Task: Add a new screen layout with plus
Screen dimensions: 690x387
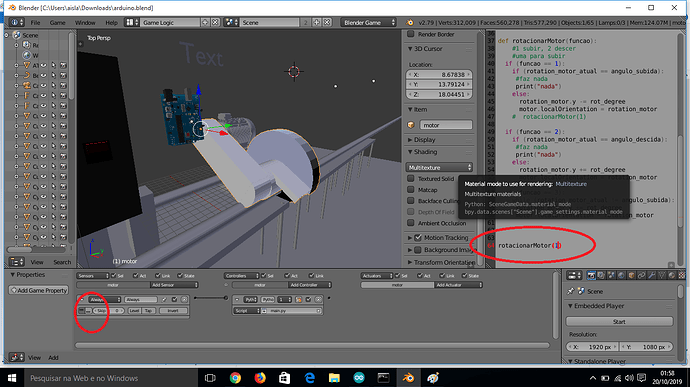Action: [x=205, y=22]
